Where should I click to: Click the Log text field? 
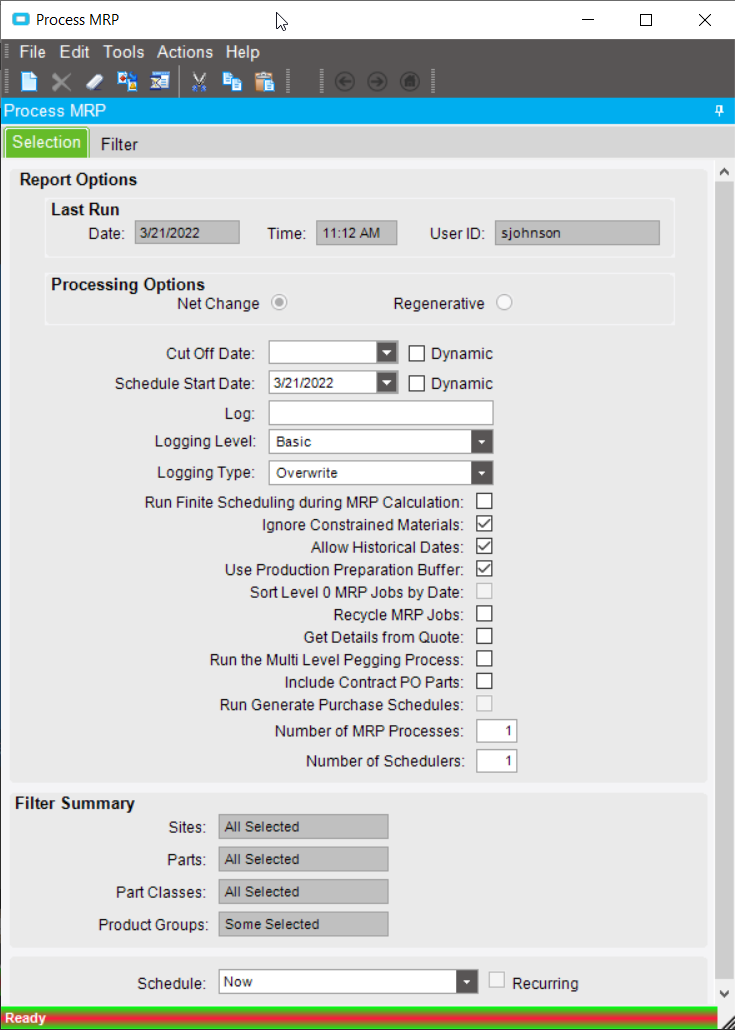[x=381, y=413]
